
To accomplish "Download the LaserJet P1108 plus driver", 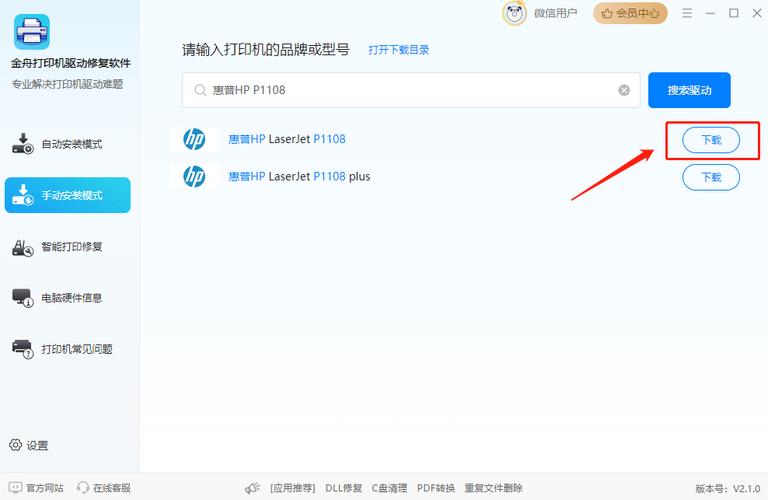I will [x=711, y=177].
